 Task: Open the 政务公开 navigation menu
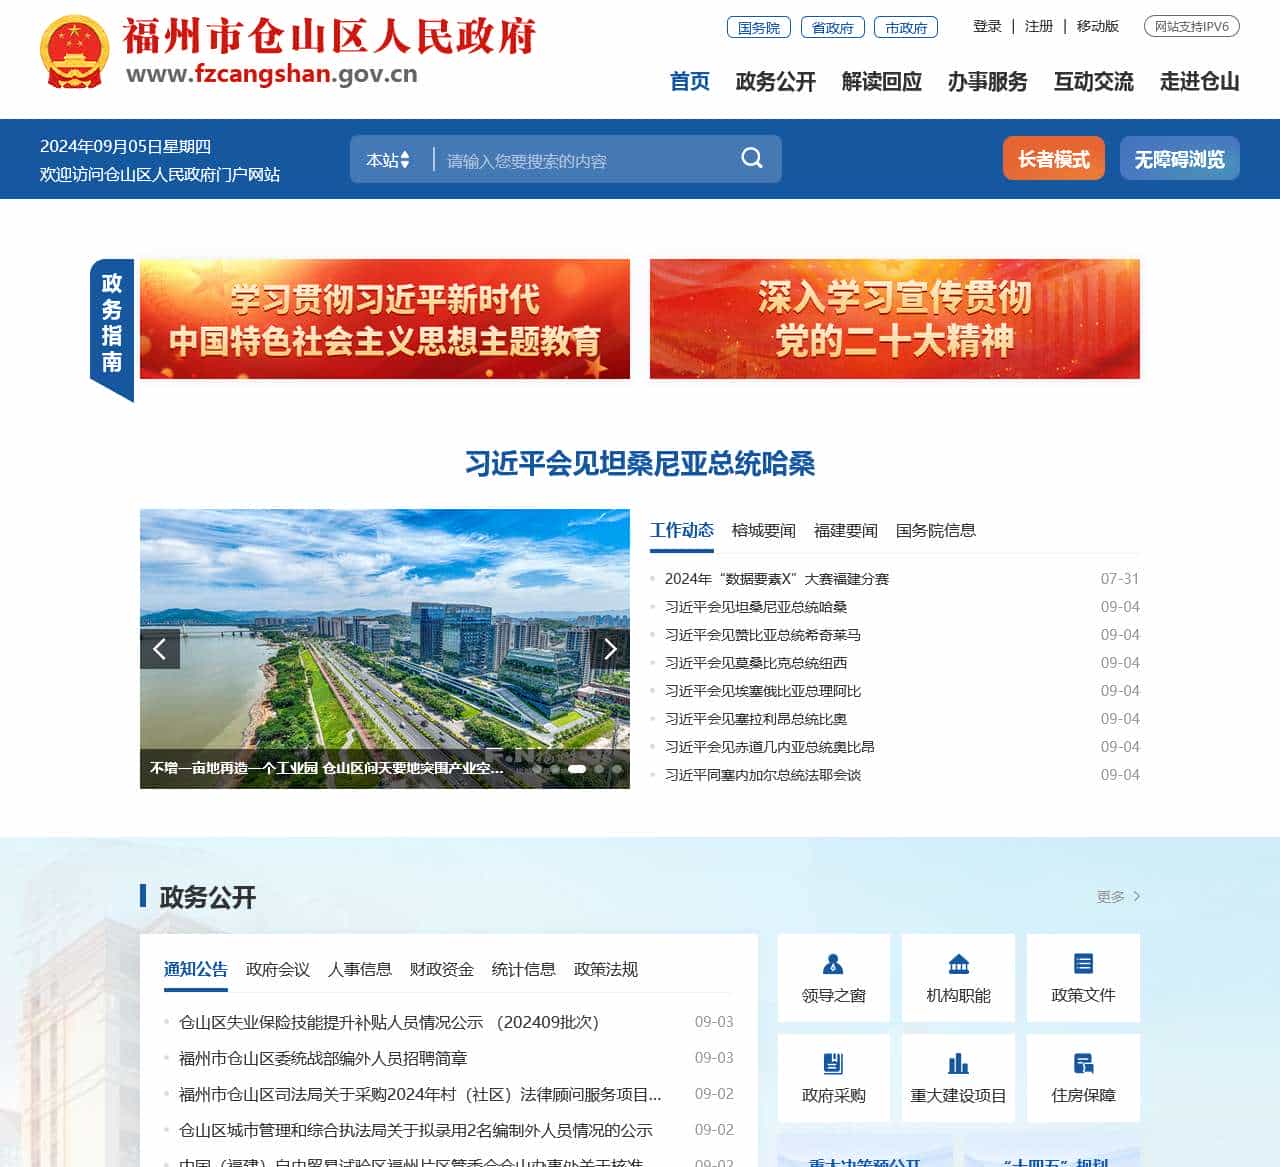(x=775, y=82)
